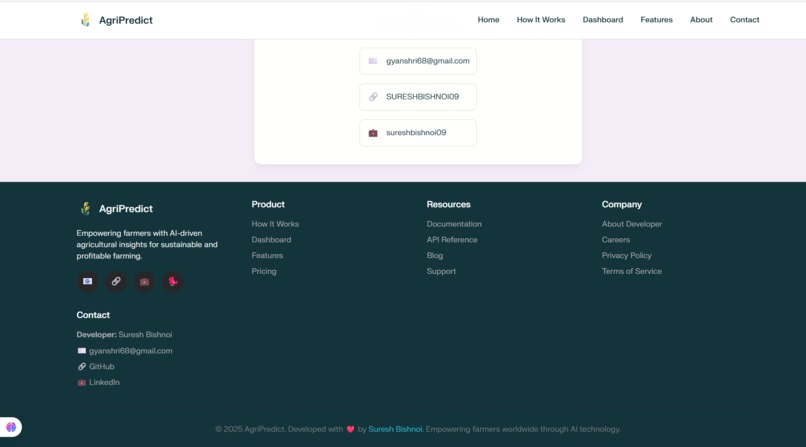Viewport: 806px width, 447px height.
Task: Click the Contact footer heading
Action: pos(93,315)
